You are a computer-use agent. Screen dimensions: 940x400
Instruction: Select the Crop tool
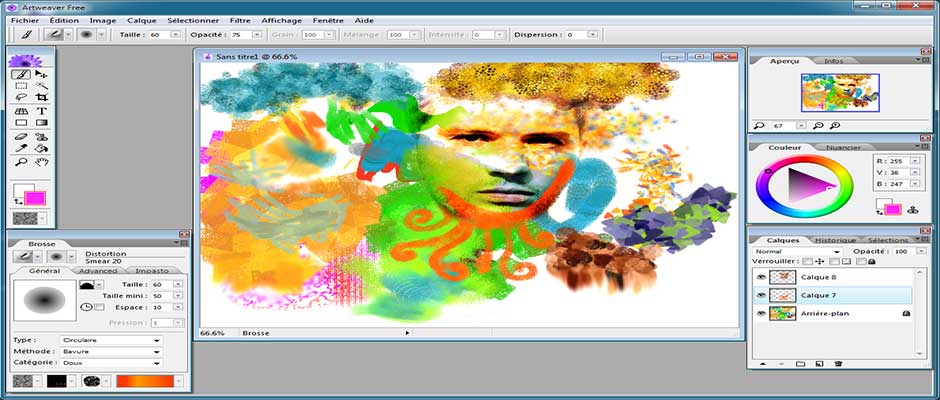[x=41, y=97]
